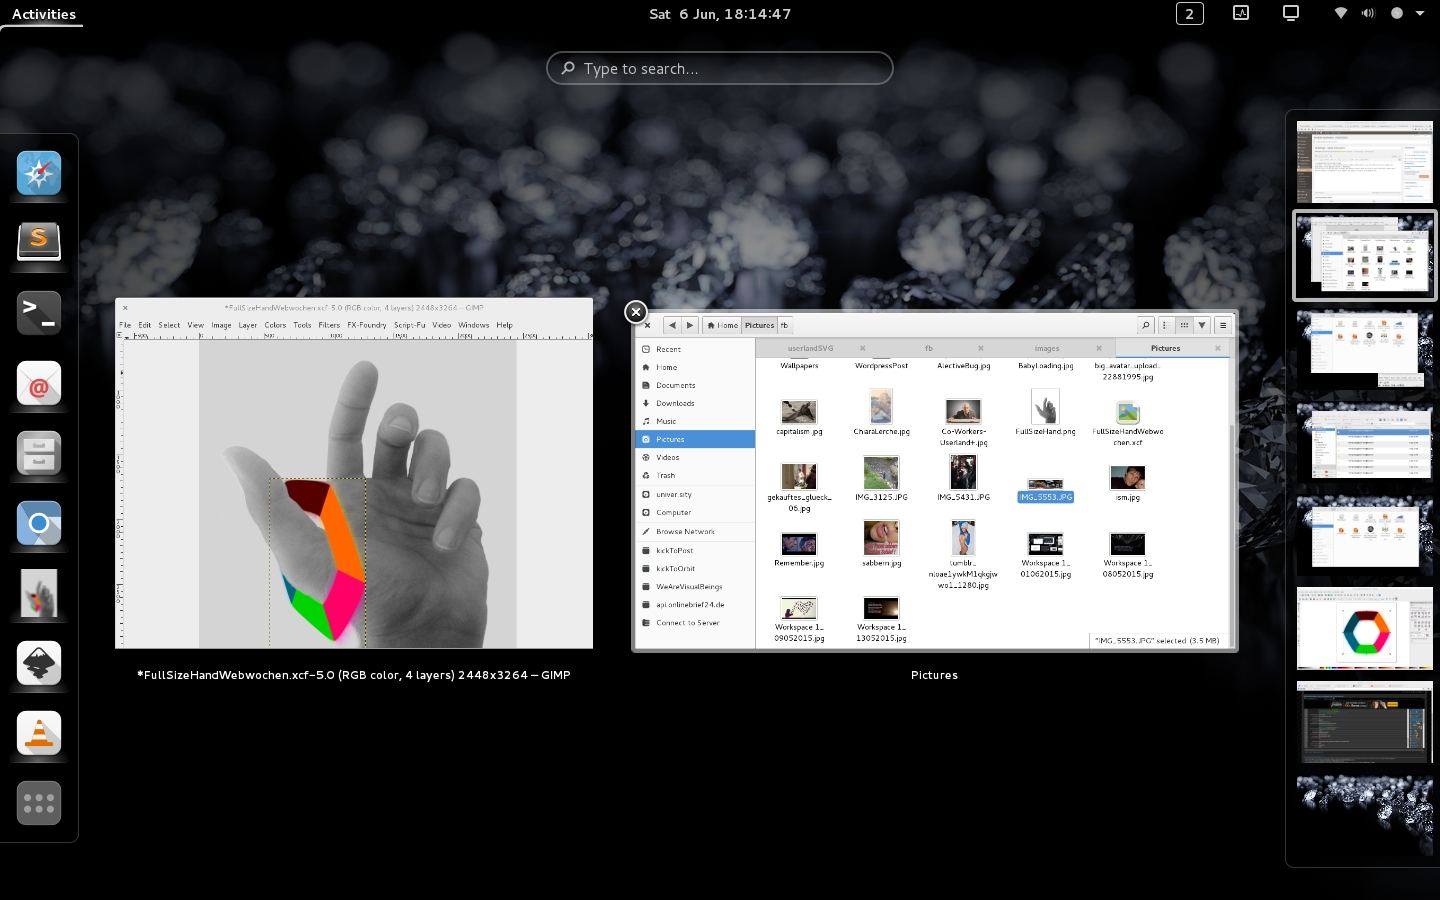Open the Files cabinet dock icon
This screenshot has height=900, width=1440.
(x=39, y=454)
